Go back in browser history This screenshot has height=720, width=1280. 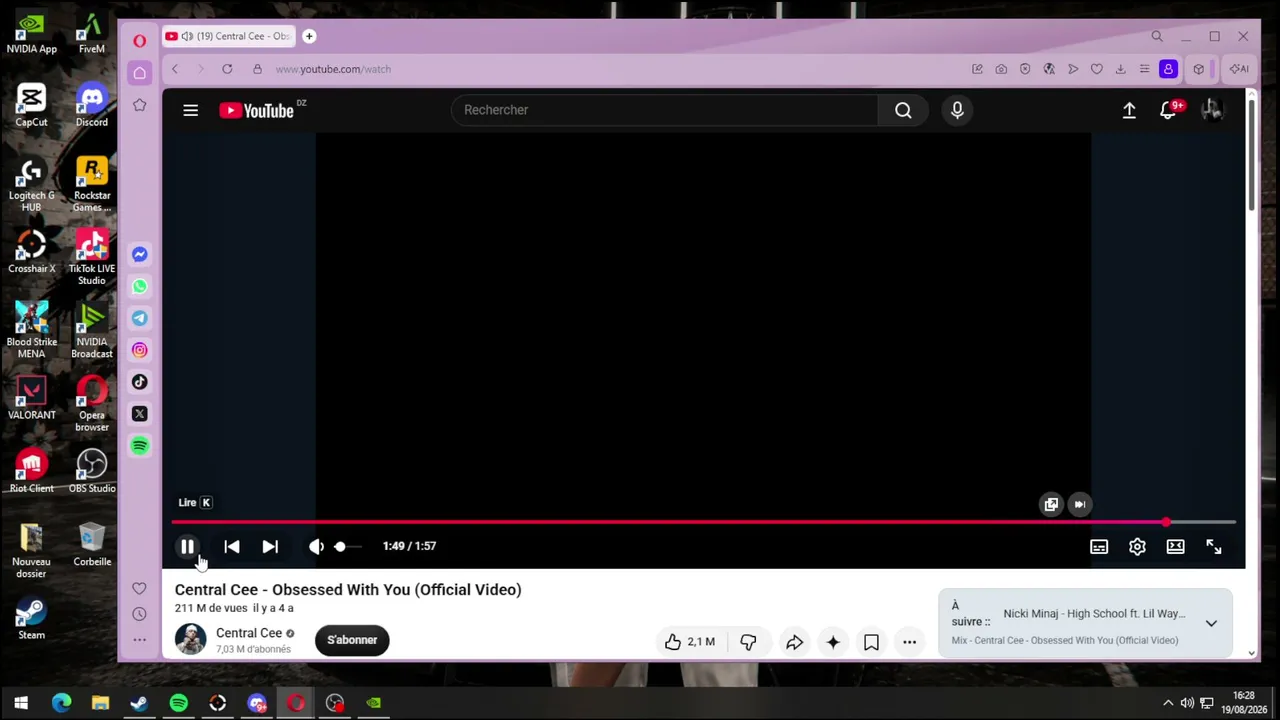175,69
